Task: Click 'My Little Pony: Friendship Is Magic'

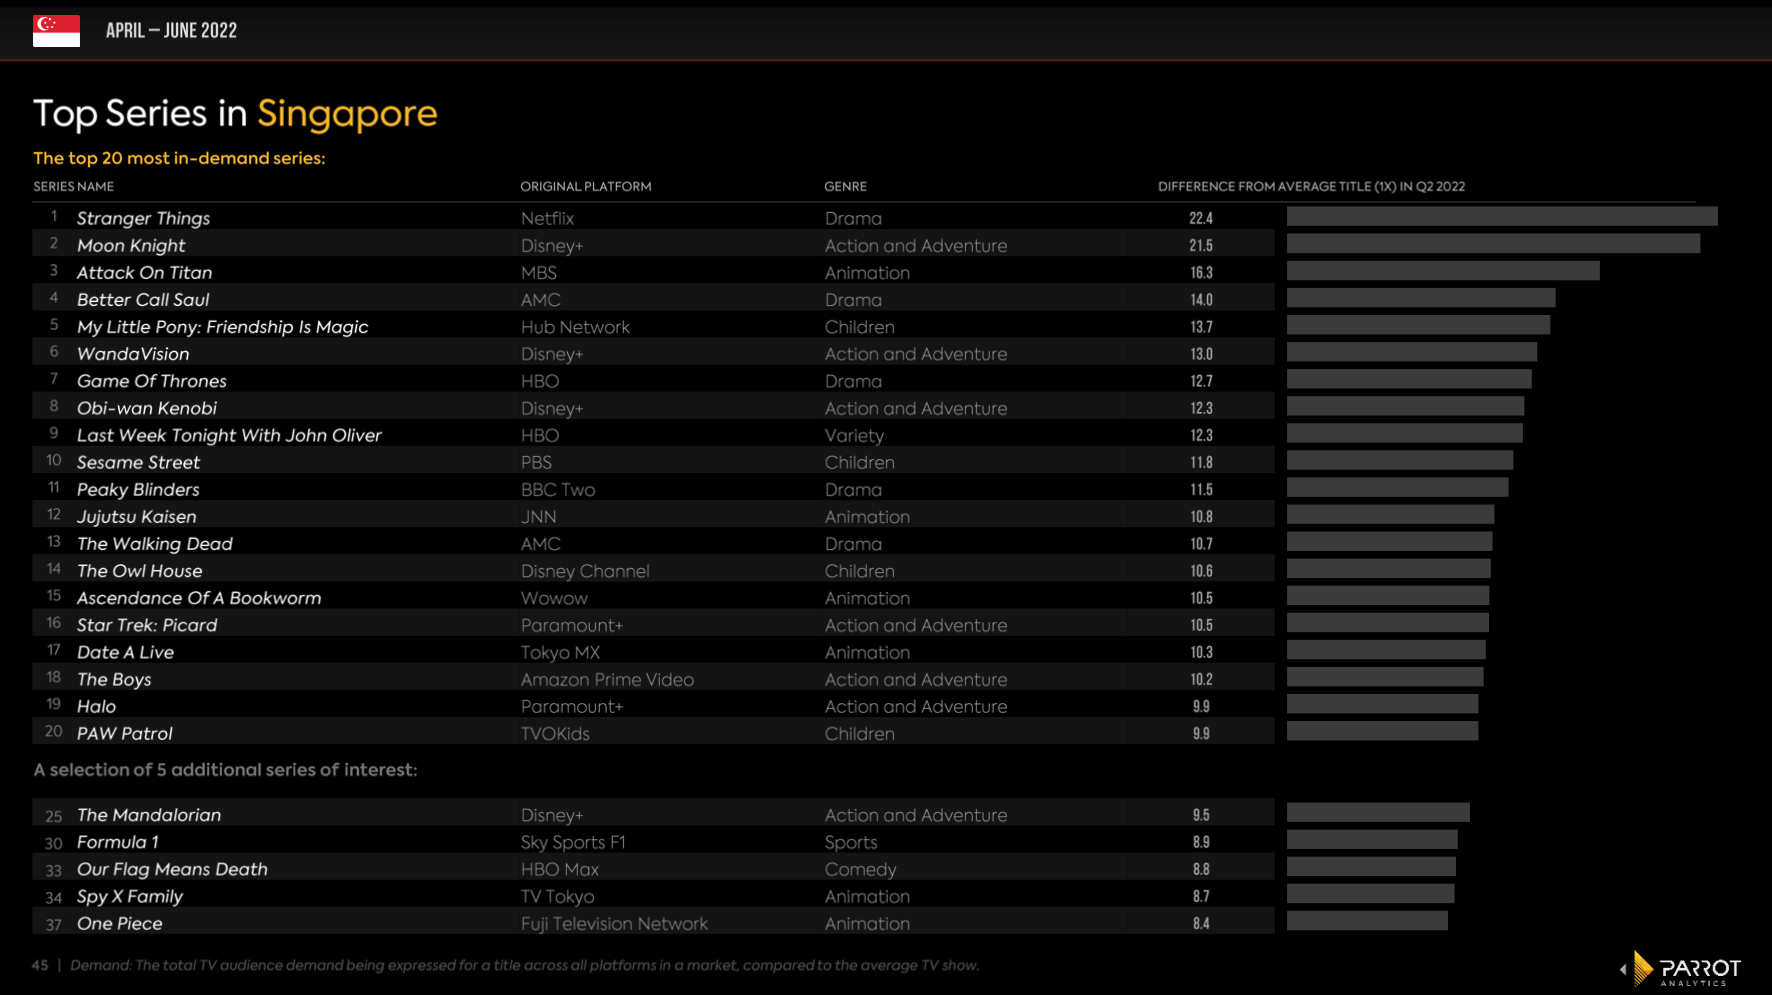Action: point(222,327)
